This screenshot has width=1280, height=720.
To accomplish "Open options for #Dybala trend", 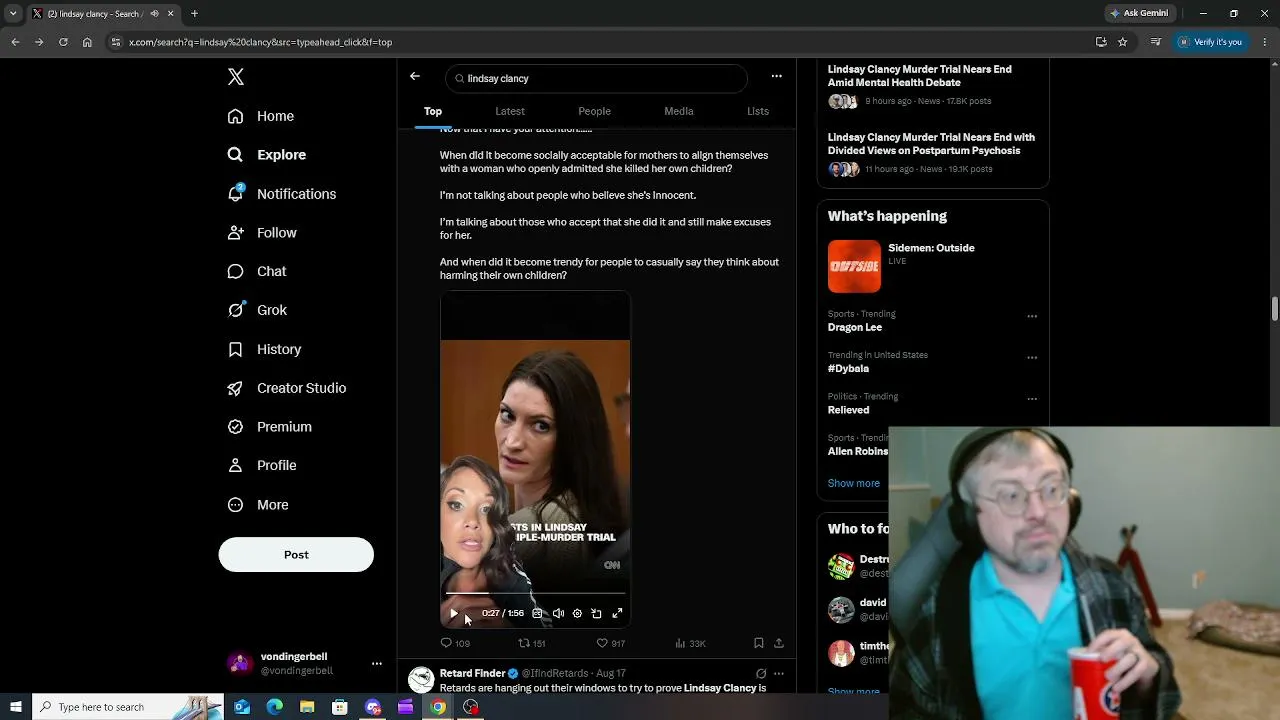I will click(1032, 358).
